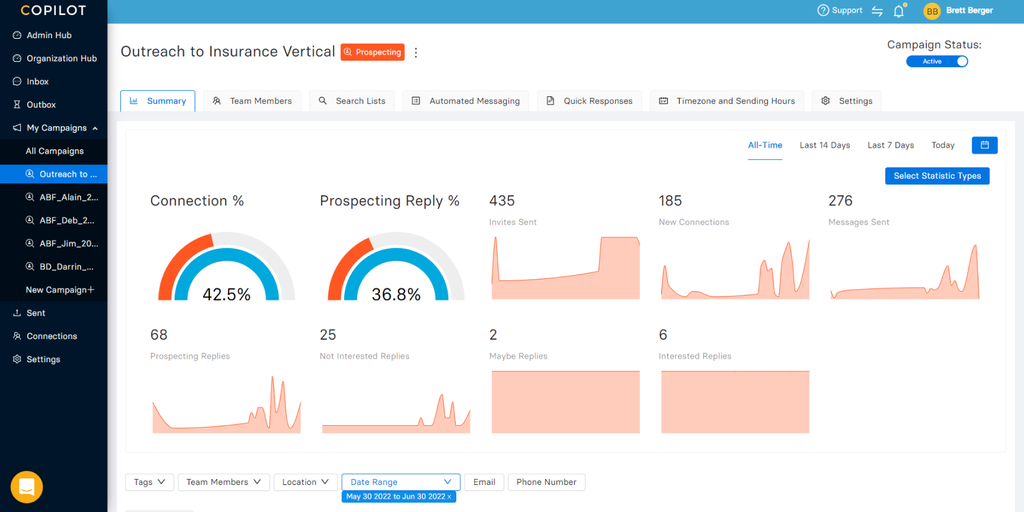Click the My Campaigns megaphone icon

17,128
